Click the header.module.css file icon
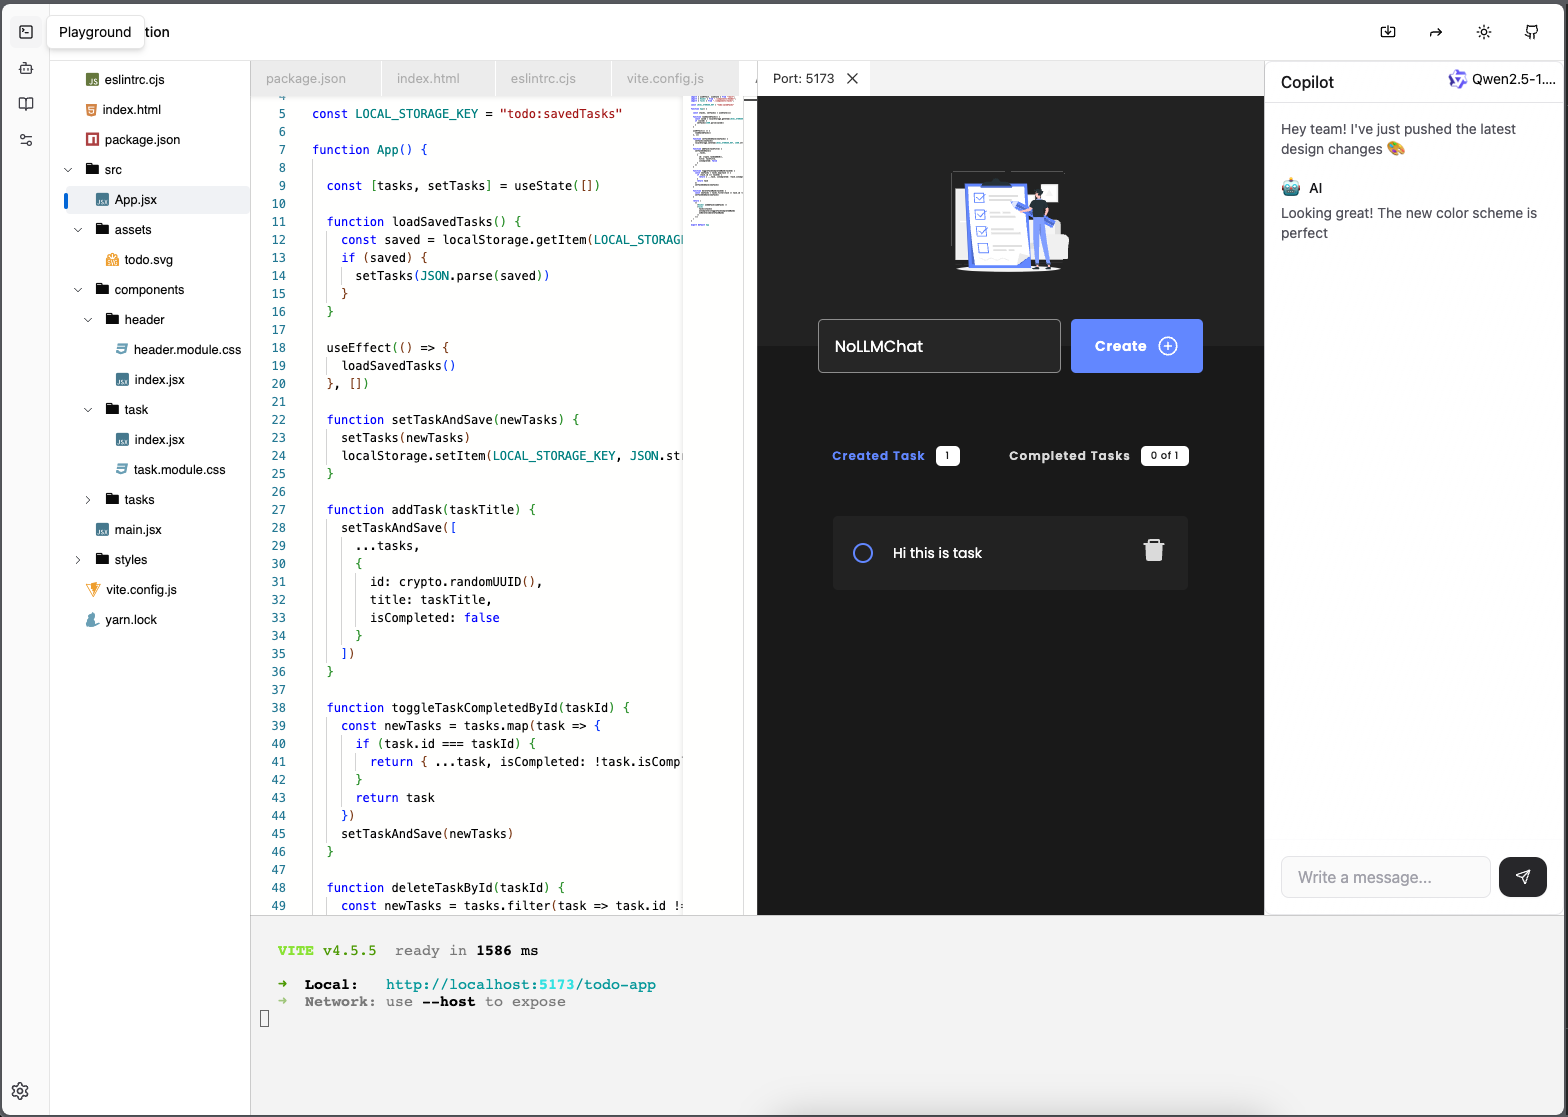The image size is (1568, 1117). 122,350
